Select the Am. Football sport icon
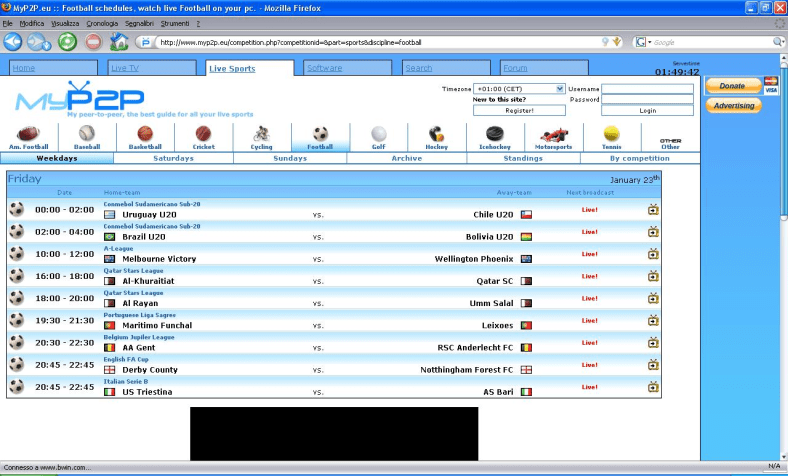 [29, 137]
